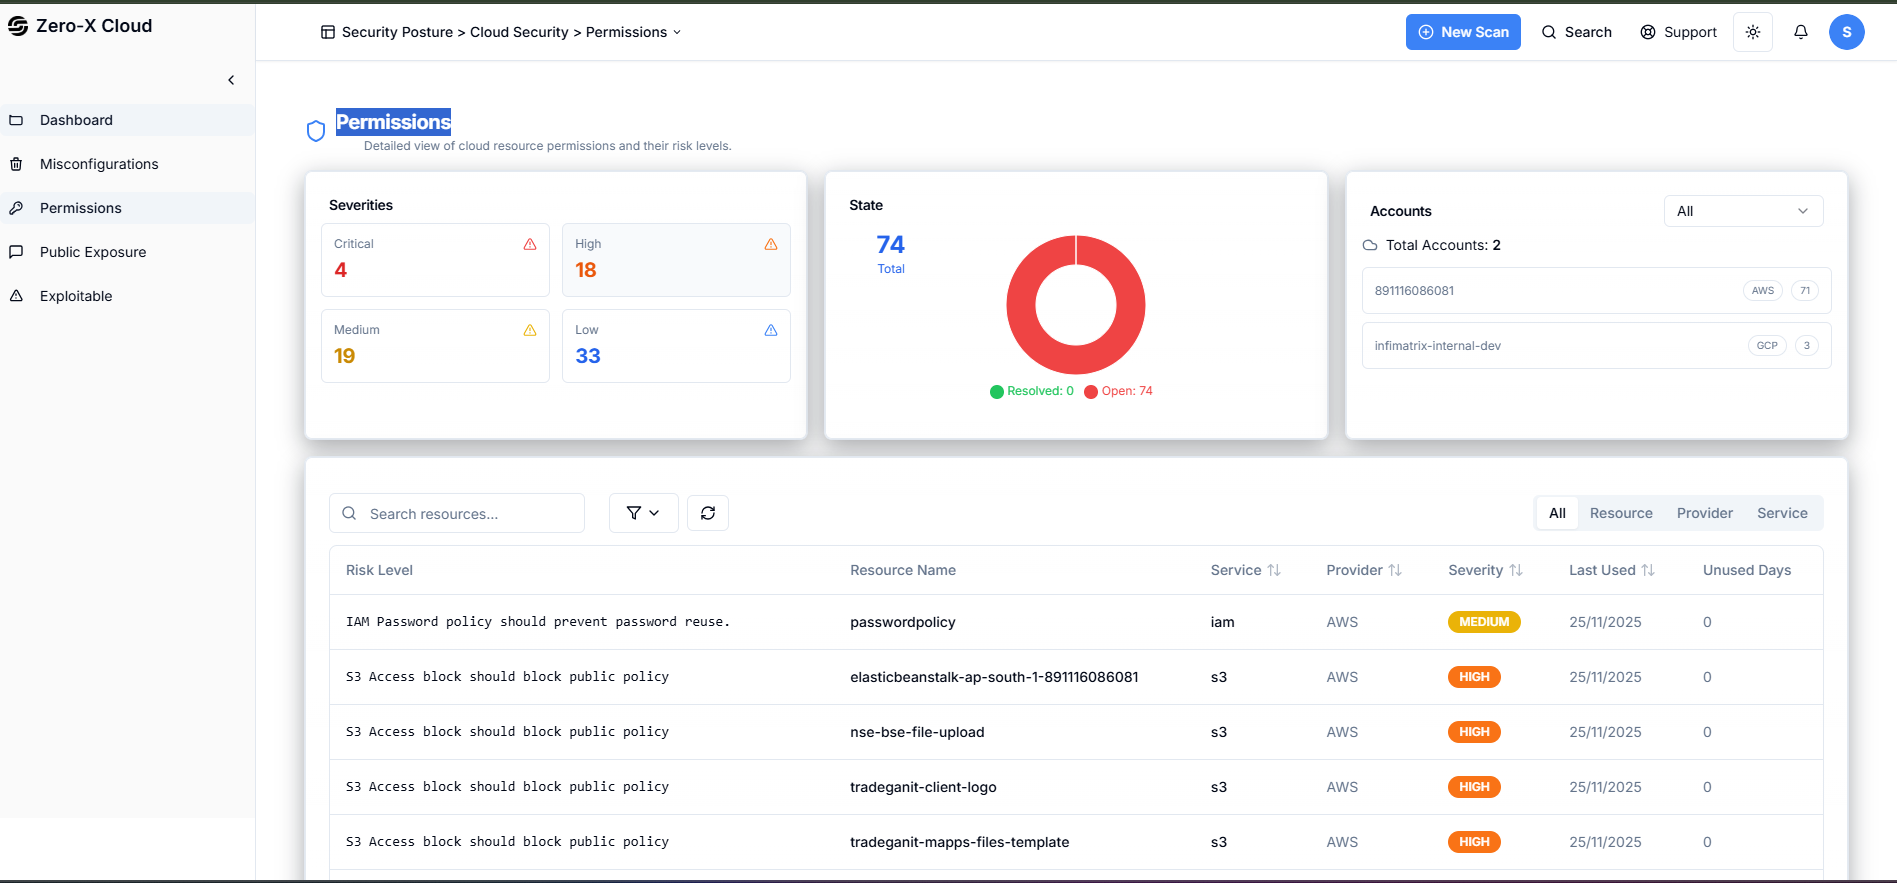Click the MEDIUM severity badge for passwordpolicy
1897x883 pixels.
click(1484, 622)
